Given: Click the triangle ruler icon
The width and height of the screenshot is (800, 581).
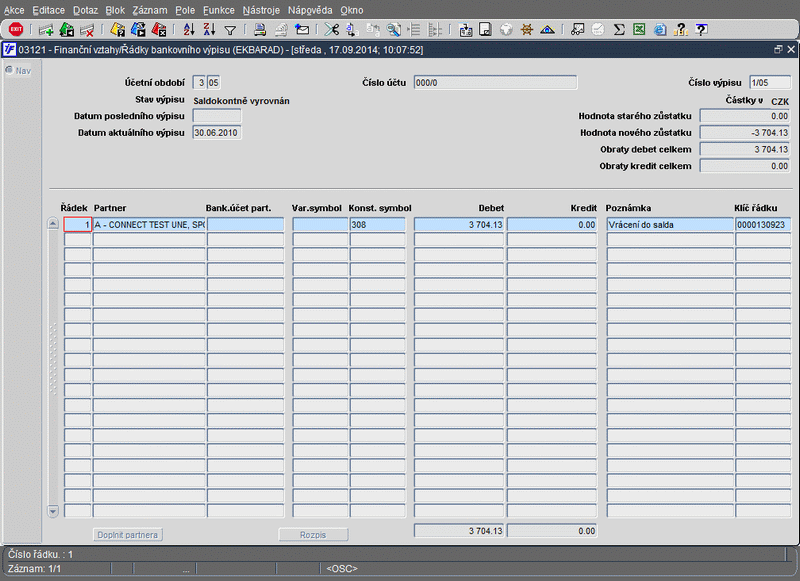Looking at the screenshot, I should [x=547, y=30].
